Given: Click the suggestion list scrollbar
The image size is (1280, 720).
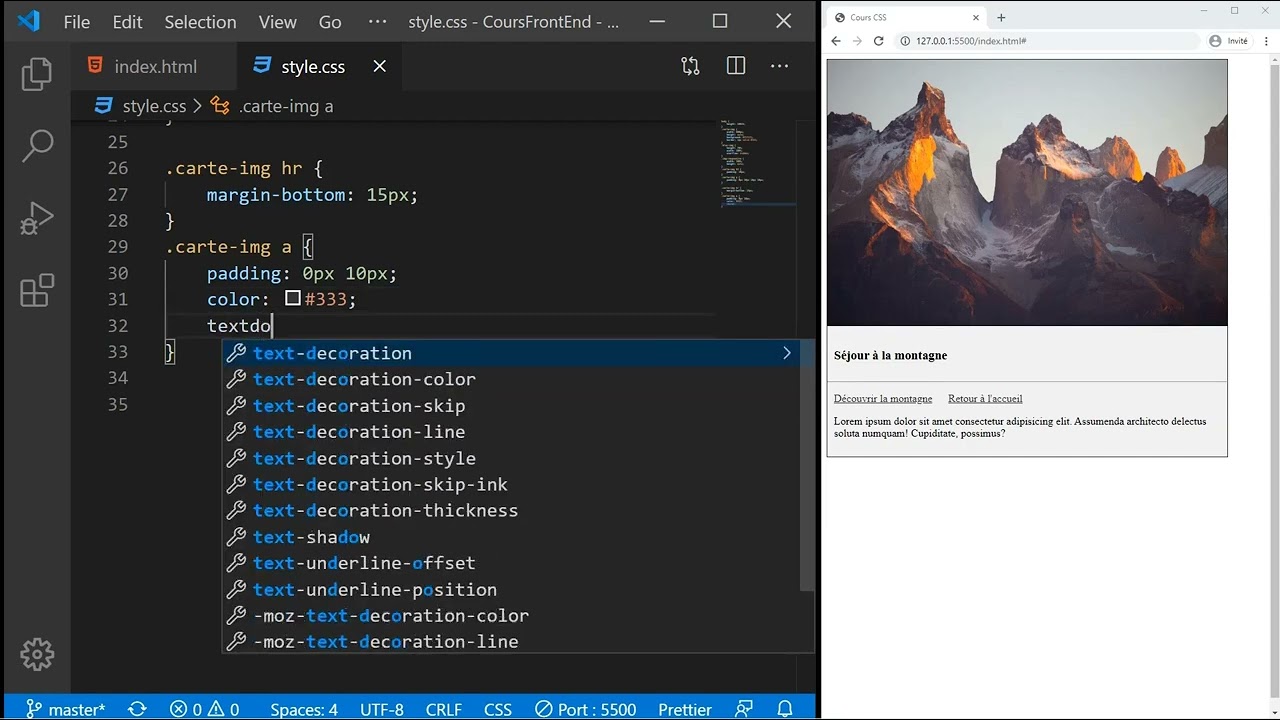Looking at the screenshot, I should click(807, 466).
